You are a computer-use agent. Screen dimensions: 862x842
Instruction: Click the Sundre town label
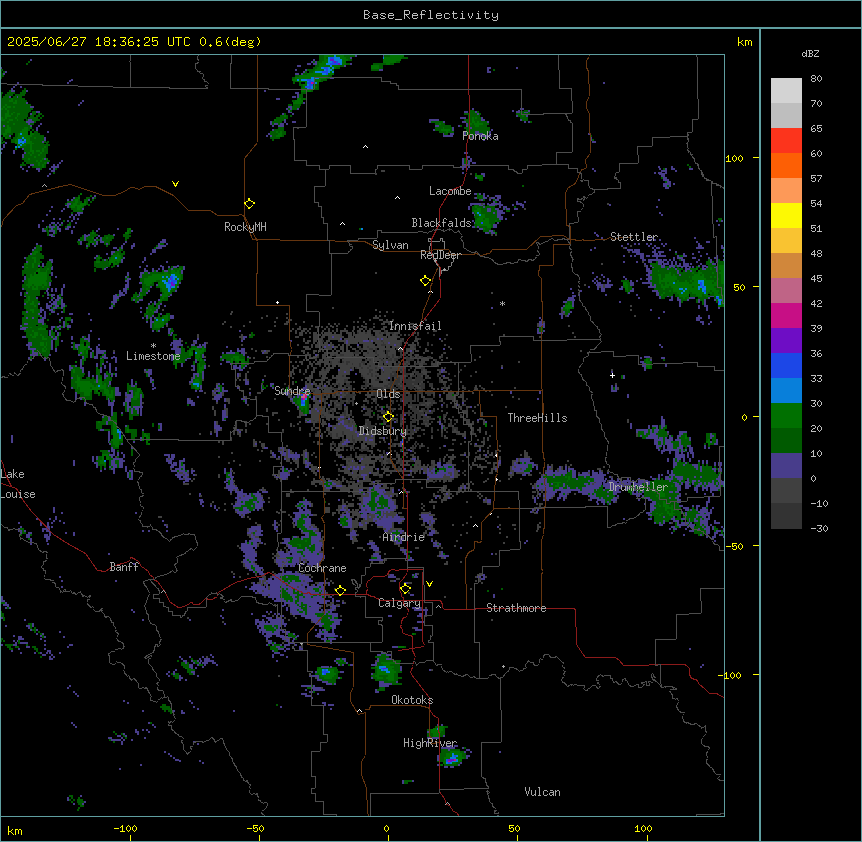click(x=292, y=391)
